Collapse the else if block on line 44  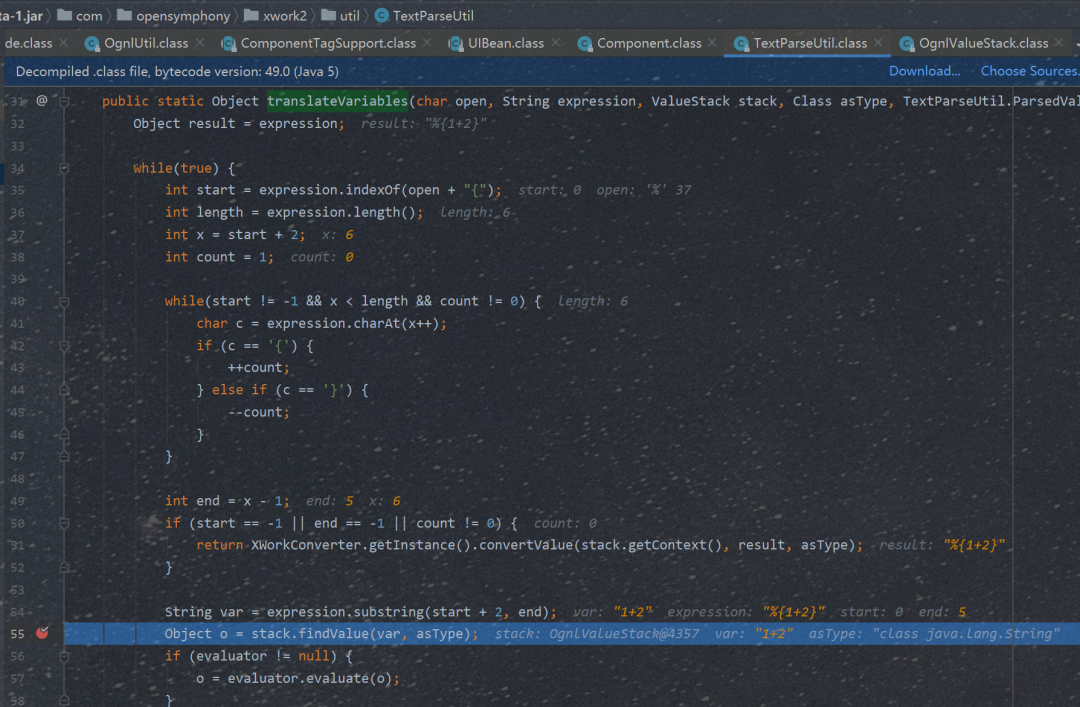coord(64,390)
